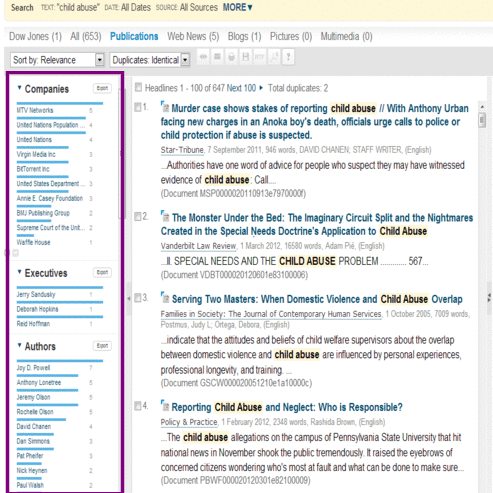Viewport: 493px width, 493px height.
Task: Click the Policy & Practice source link
Action: coord(189,422)
